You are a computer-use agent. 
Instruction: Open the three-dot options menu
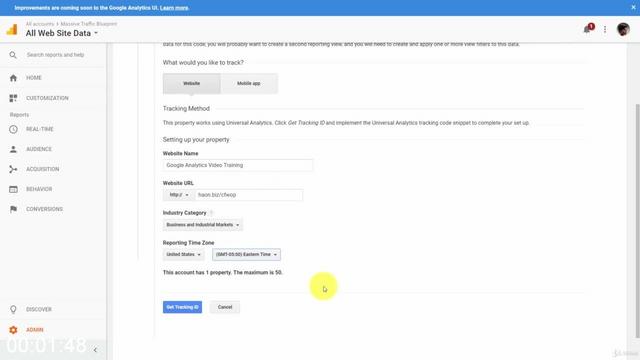(x=605, y=29)
